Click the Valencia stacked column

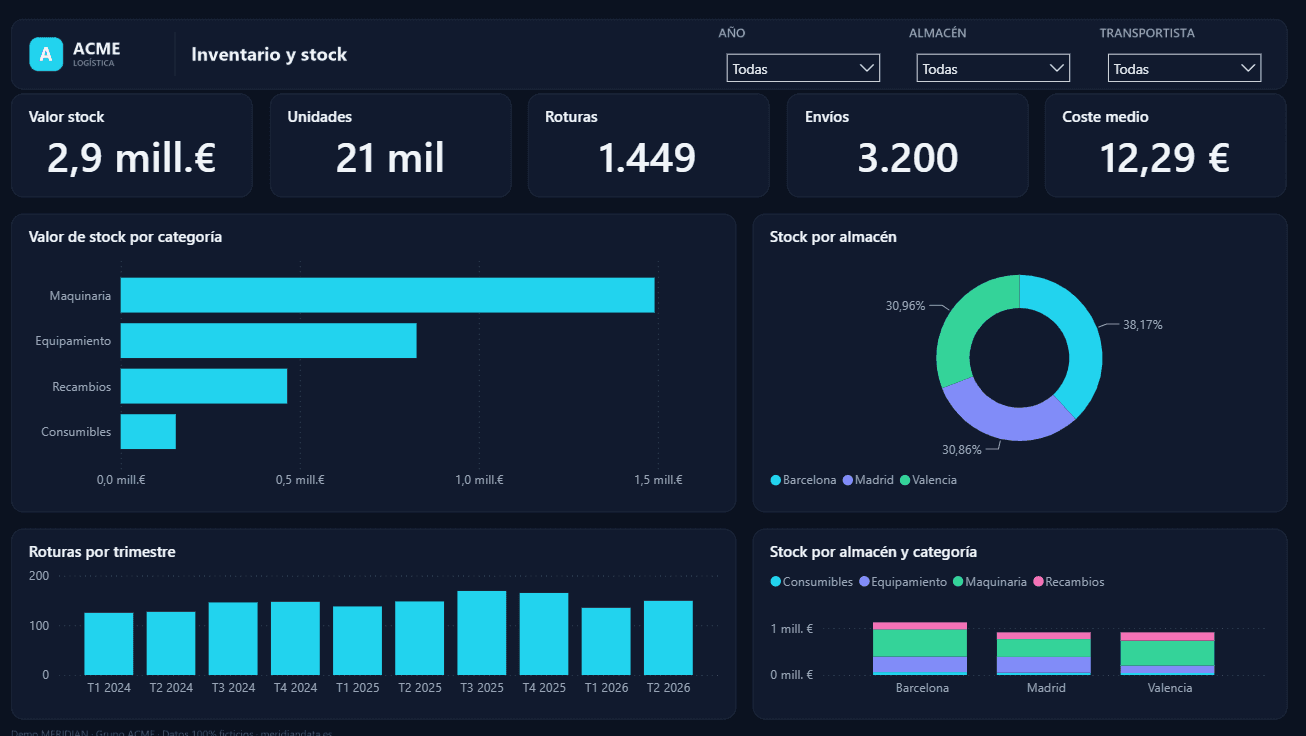1167,654
